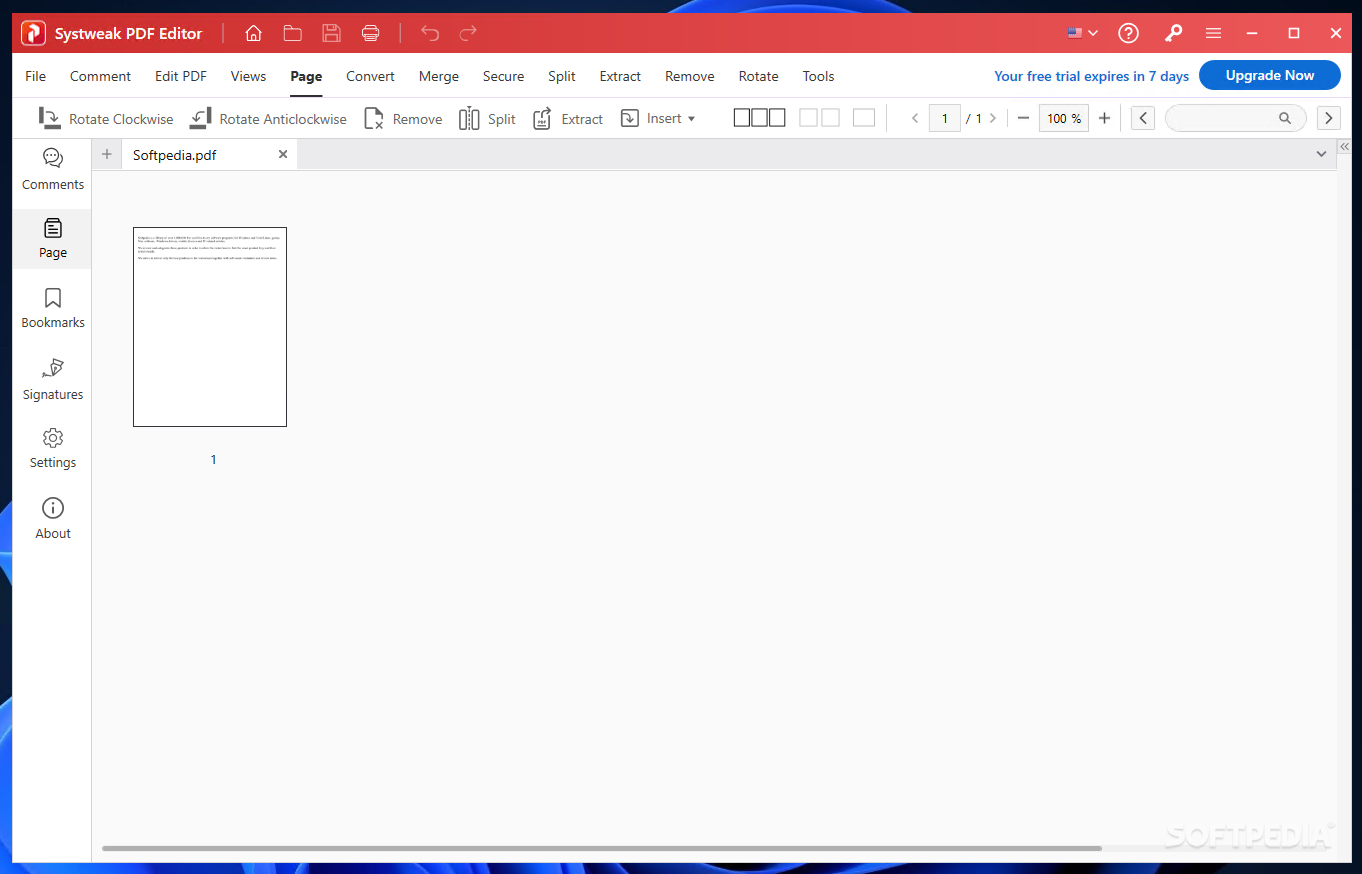The height and width of the screenshot is (874, 1362).
Task: Open the Remove menu tab
Action: [x=690, y=76]
